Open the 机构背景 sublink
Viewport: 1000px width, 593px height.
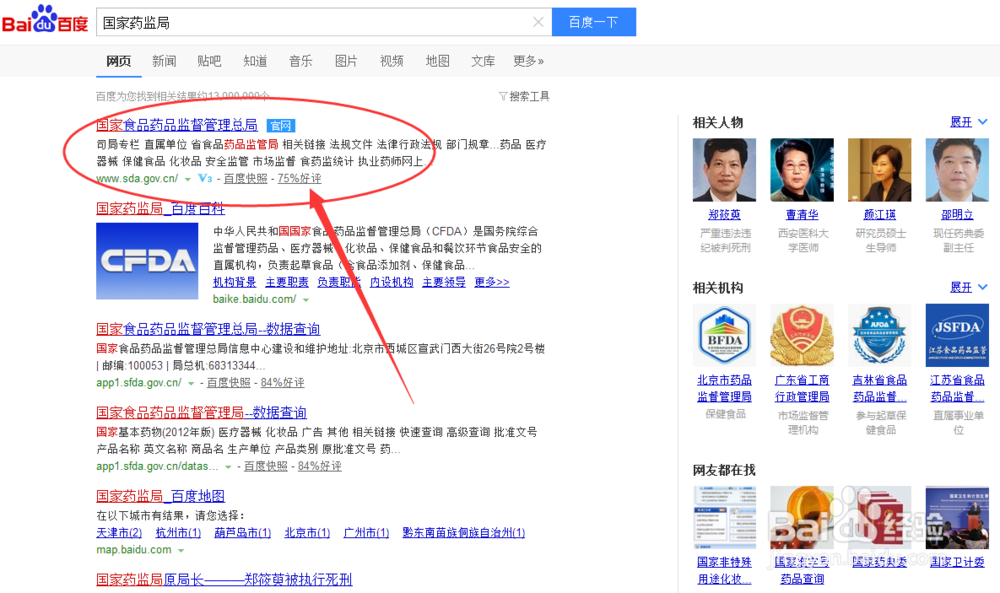[x=235, y=282]
